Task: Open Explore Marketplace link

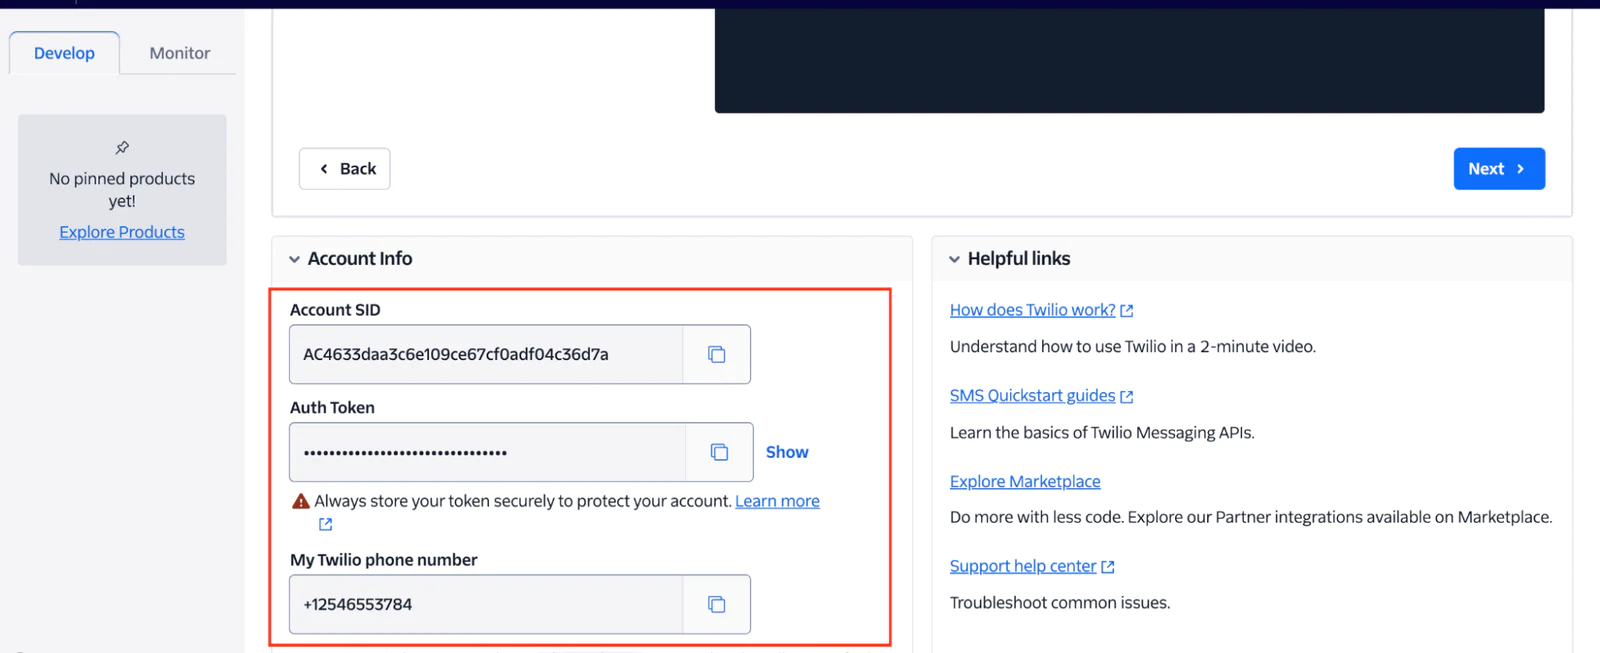Action: click(x=1025, y=482)
